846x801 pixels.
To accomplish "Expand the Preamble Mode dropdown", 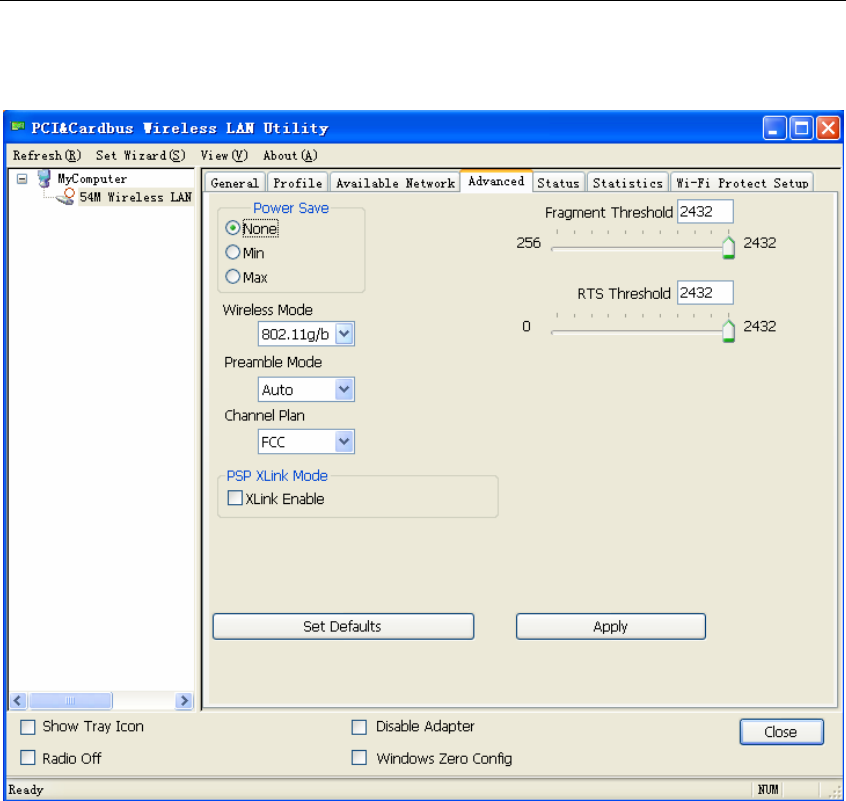I will pyautogui.click(x=345, y=390).
